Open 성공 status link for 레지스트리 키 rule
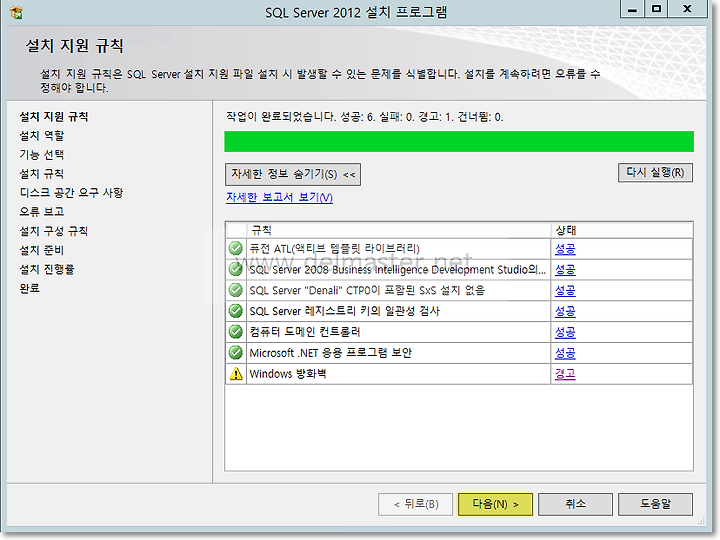 tap(565, 311)
